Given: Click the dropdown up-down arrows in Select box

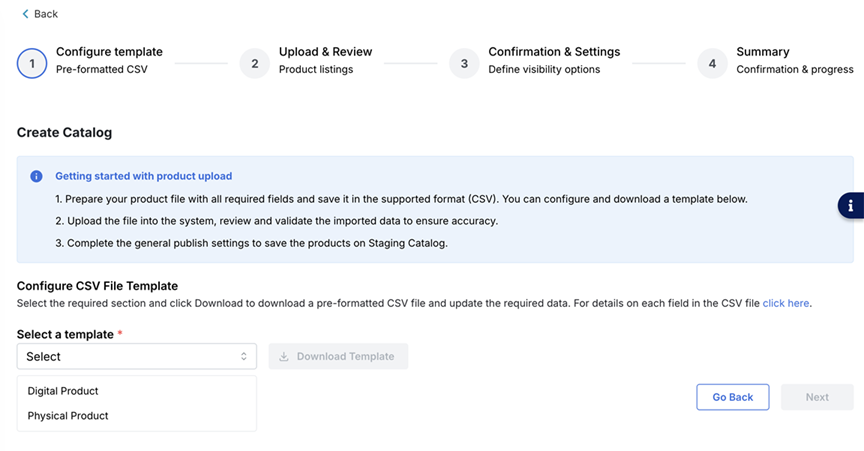Looking at the screenshot, I should click(x=243, y=356).
